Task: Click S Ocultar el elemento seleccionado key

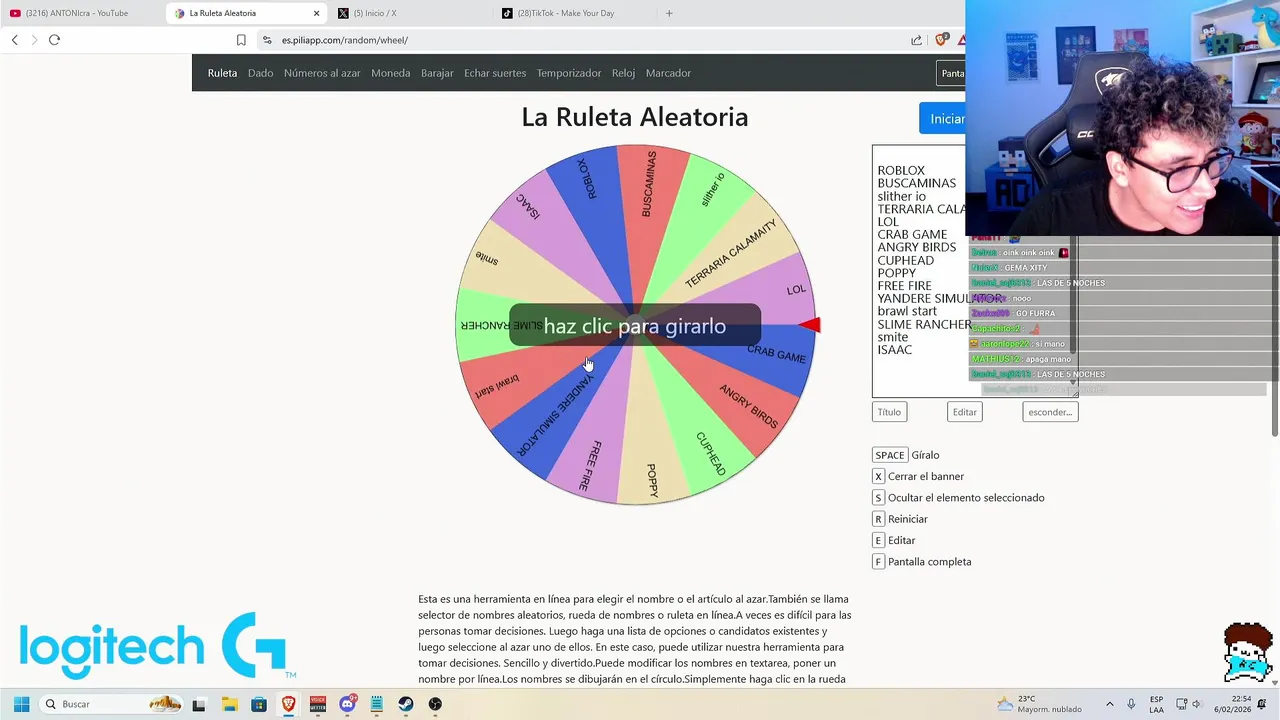Action: (x=878, y=497)
